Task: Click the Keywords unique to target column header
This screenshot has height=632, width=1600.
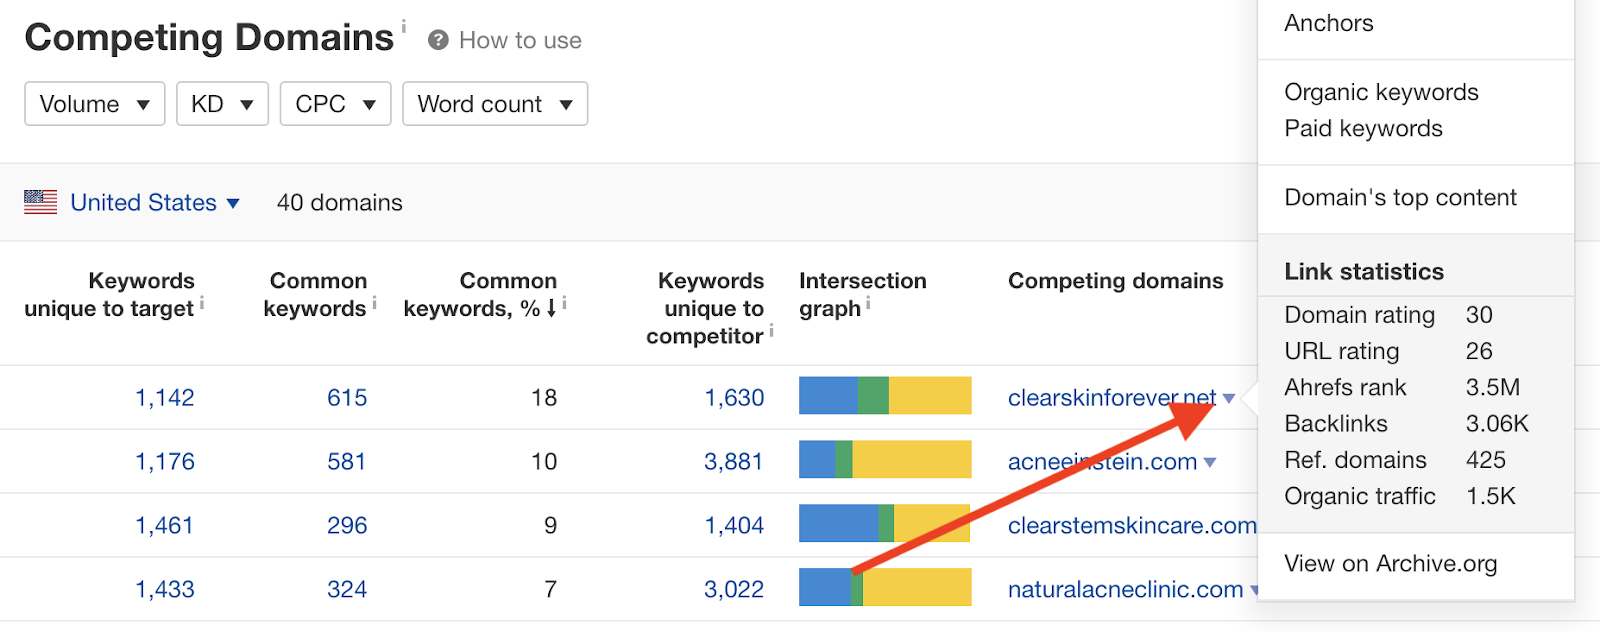Action: 109,294
